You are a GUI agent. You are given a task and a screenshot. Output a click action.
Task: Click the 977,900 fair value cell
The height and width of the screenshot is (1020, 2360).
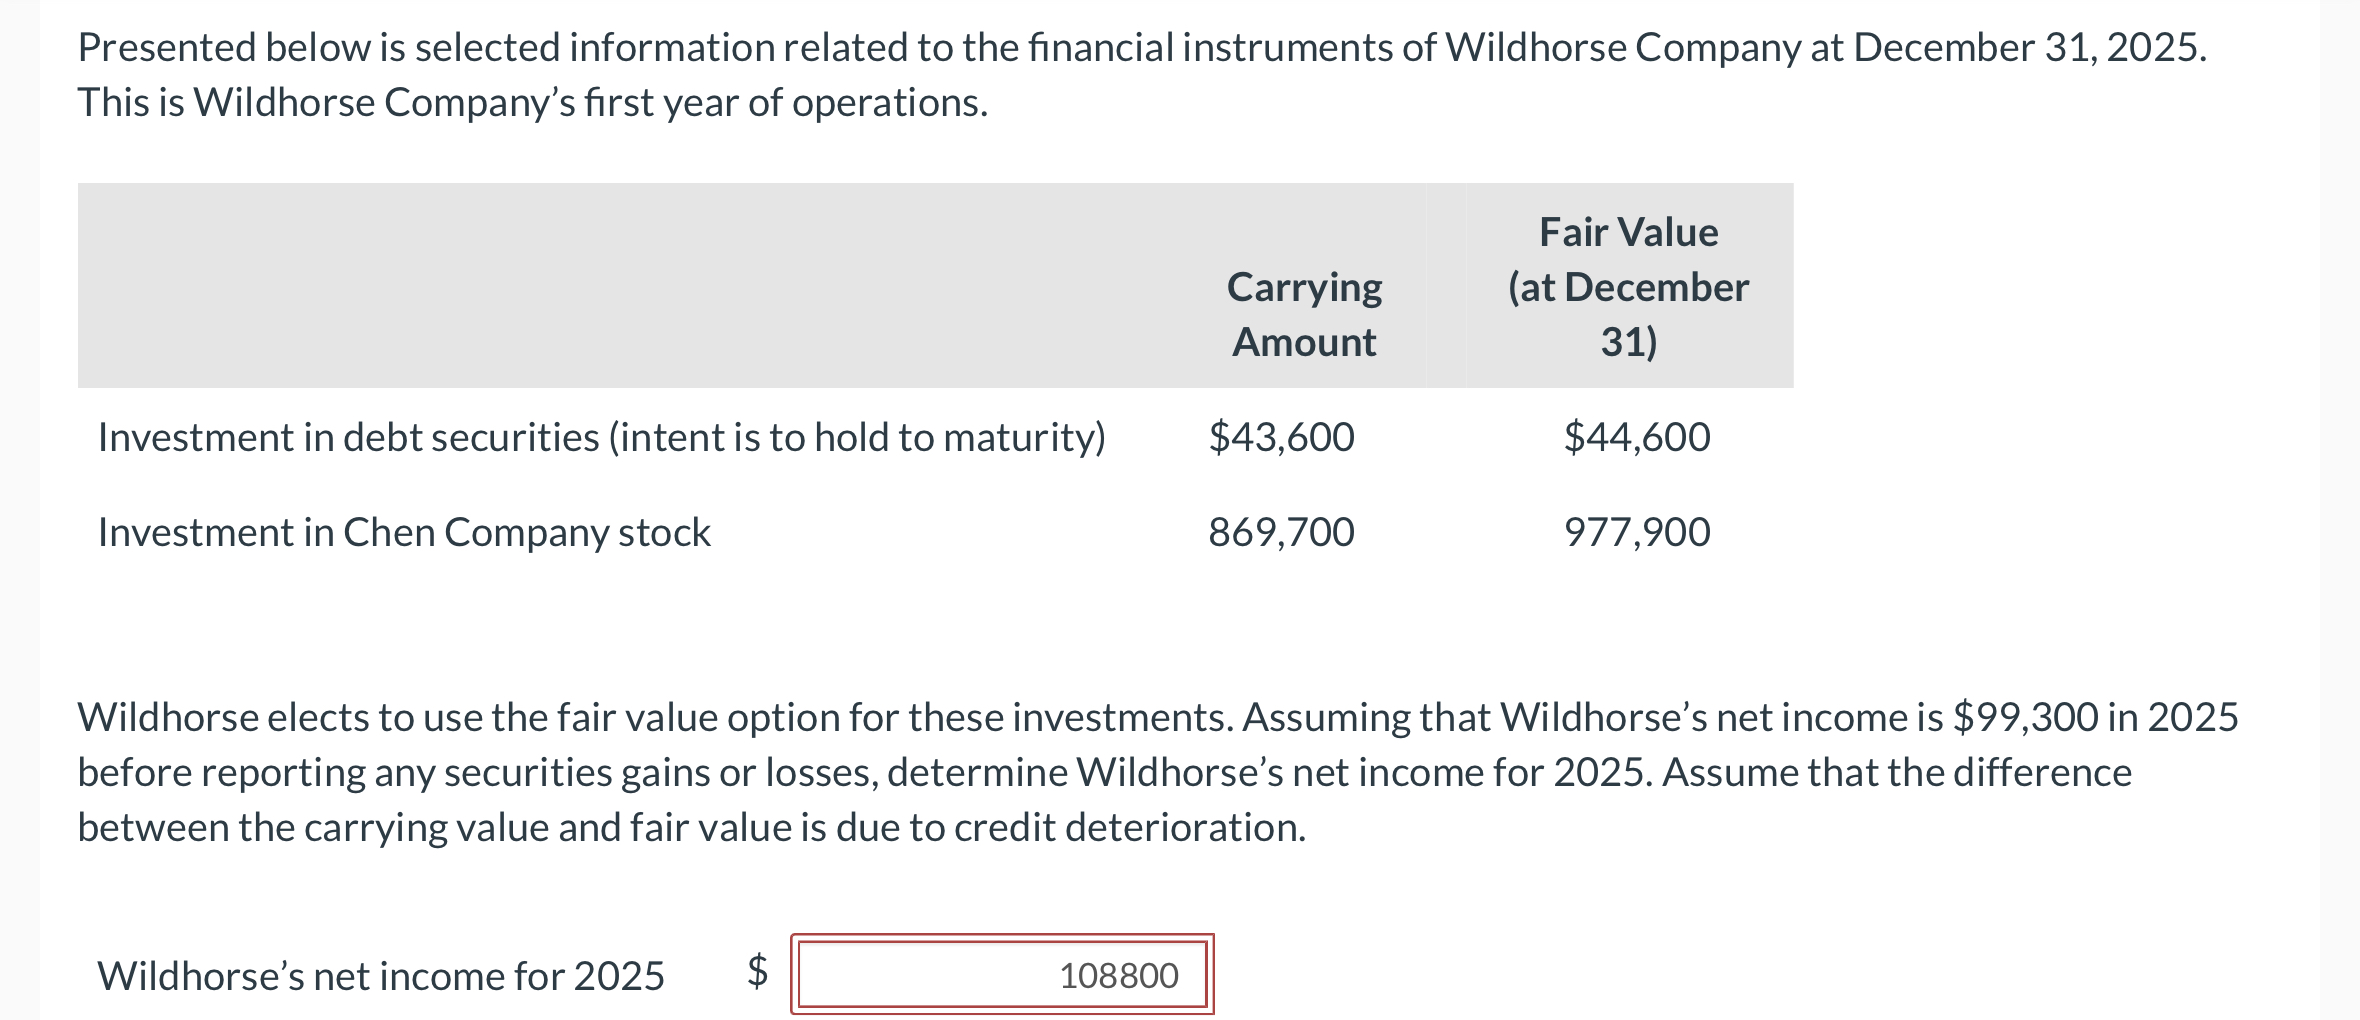(x=1637, y=532)
